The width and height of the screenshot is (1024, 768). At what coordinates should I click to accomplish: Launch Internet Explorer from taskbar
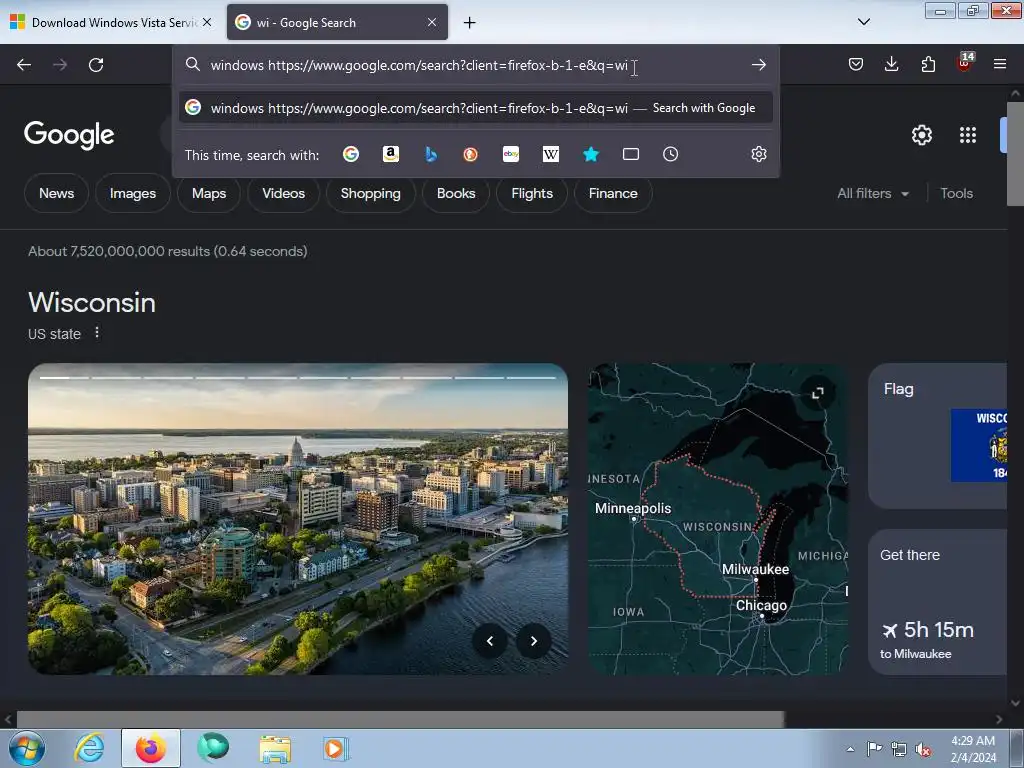click(89, 748)
